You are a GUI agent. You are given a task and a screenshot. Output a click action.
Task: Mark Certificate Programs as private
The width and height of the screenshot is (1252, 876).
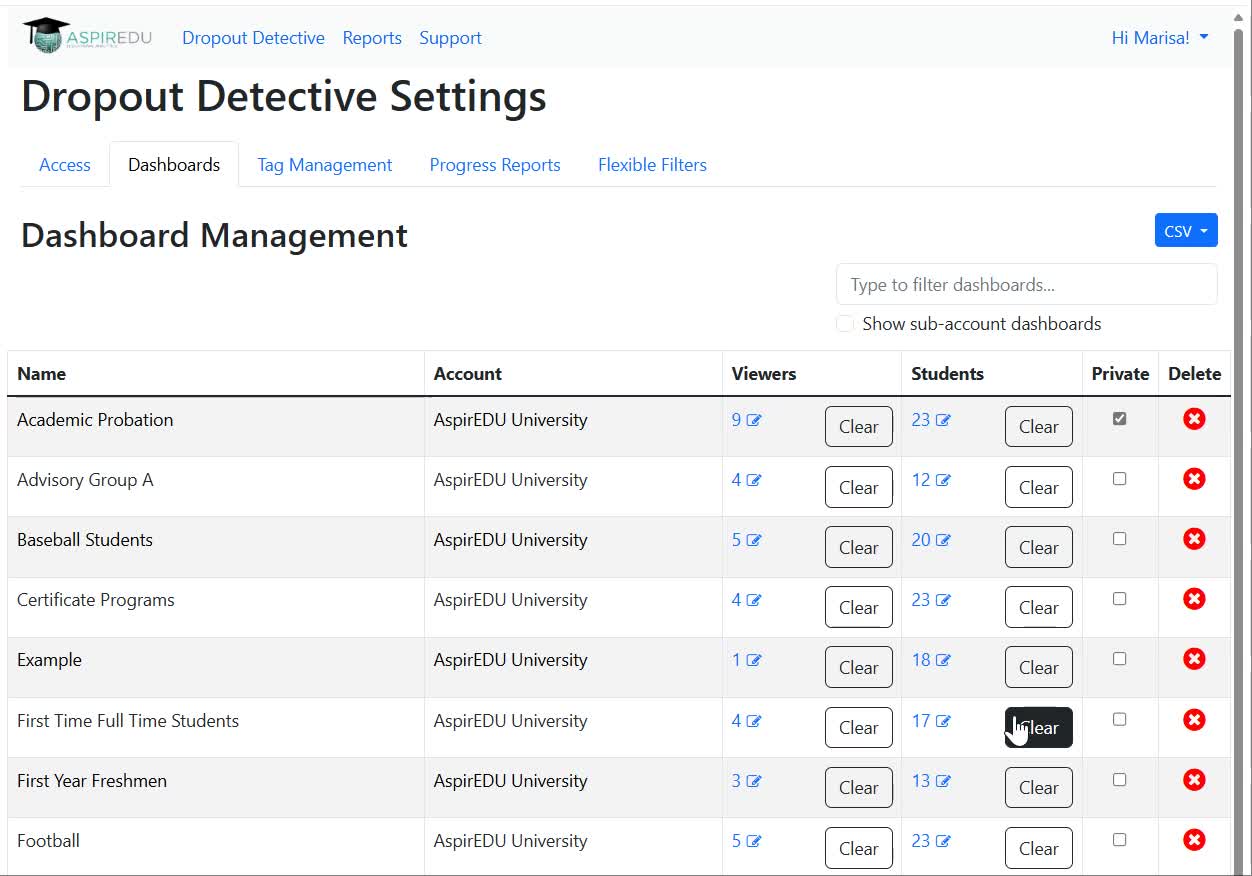tap(1119, 599)
